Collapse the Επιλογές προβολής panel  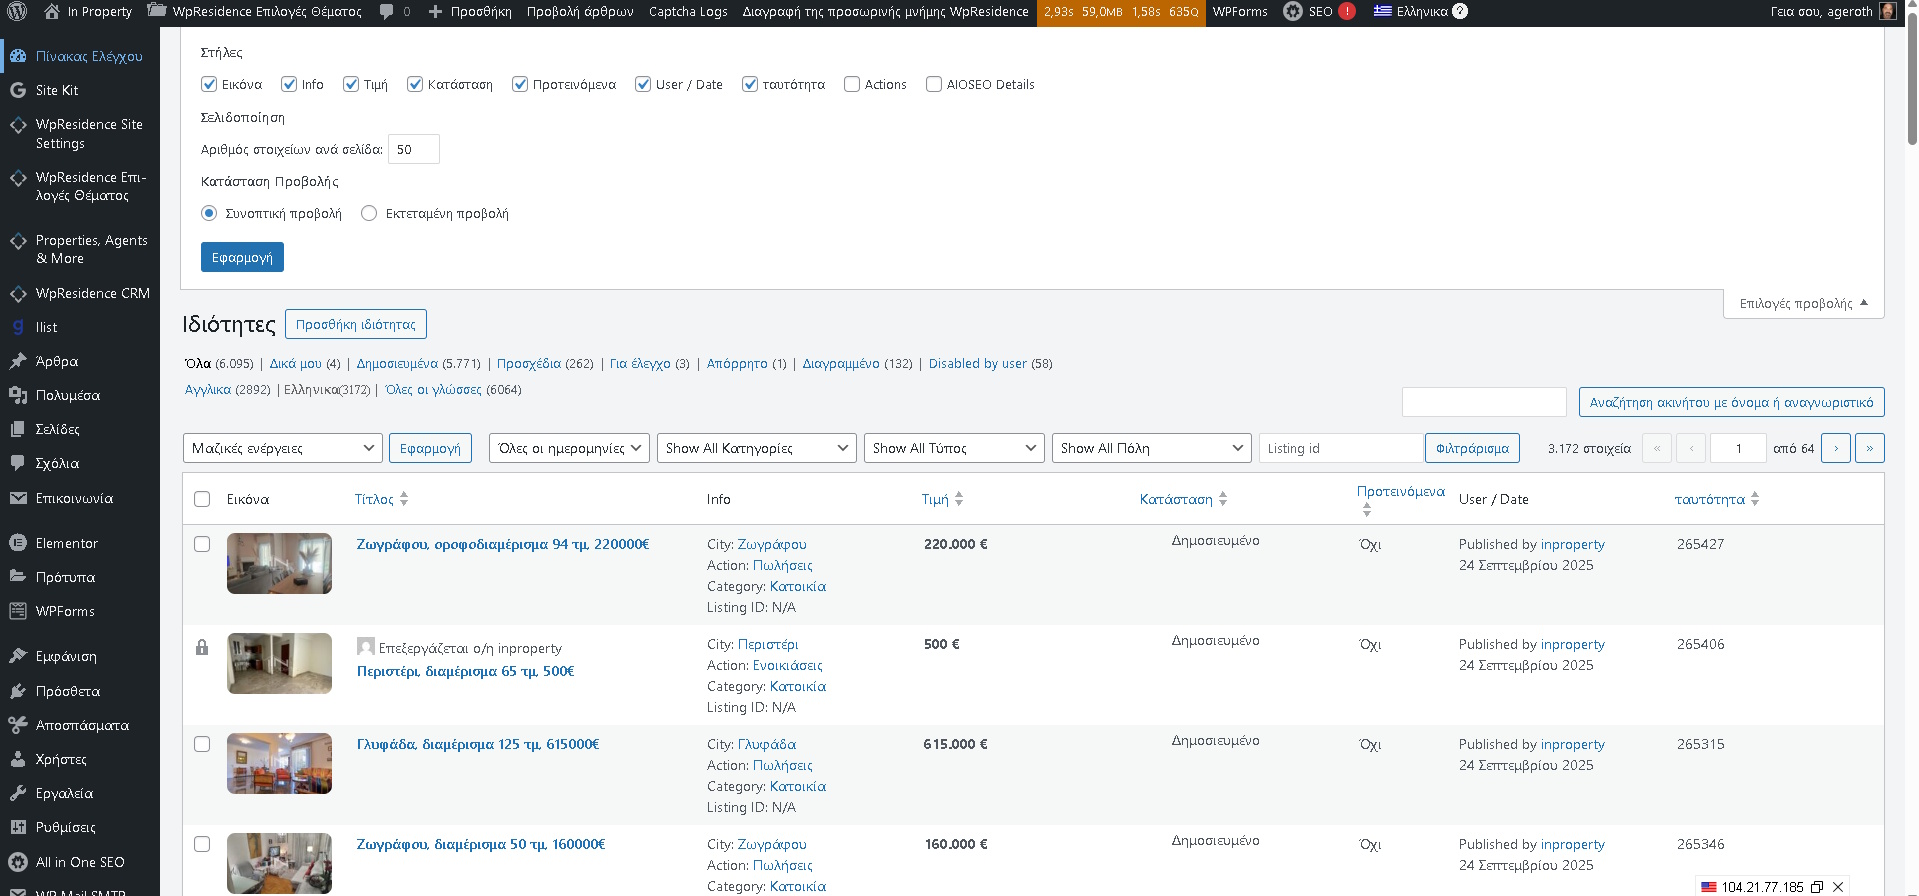click(1803, 304)
